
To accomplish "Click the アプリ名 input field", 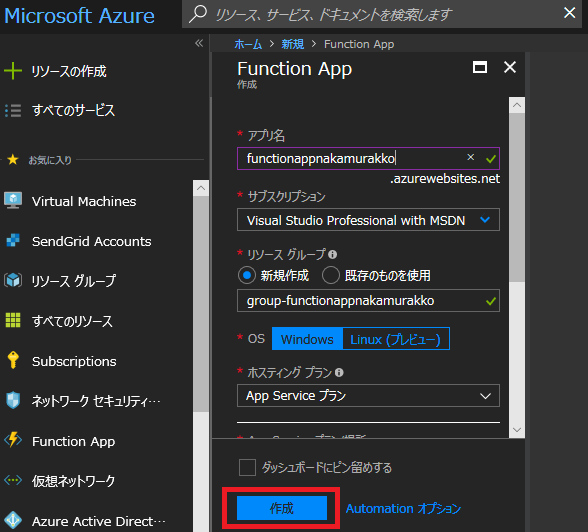I will click(368, 158).
